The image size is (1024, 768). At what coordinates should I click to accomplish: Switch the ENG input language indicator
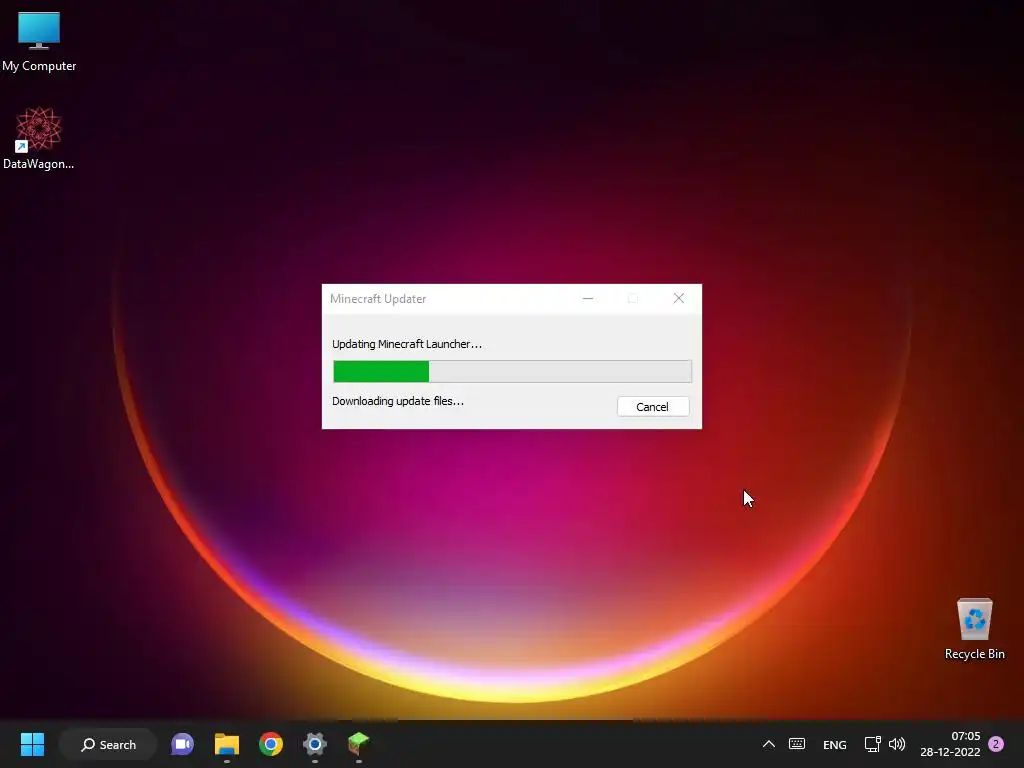[835, 744]
